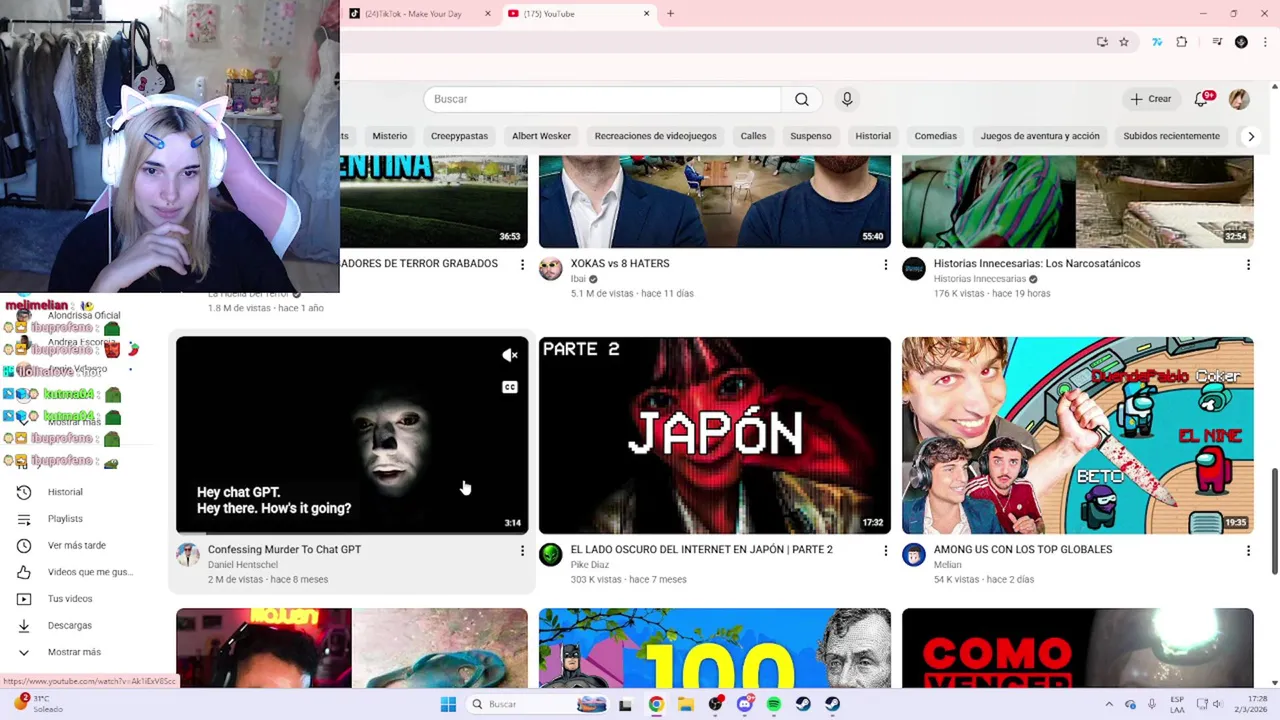1280x720 pixels.
Task: Open YouTube notifications bell
Action: tap(1202, 99)
